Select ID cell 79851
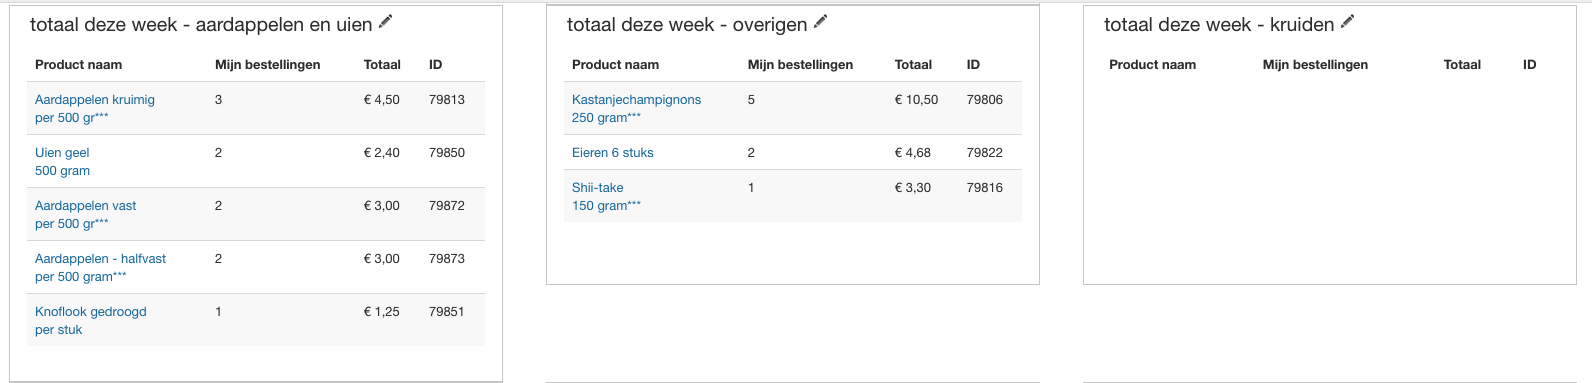 click(x=446, y=312)
